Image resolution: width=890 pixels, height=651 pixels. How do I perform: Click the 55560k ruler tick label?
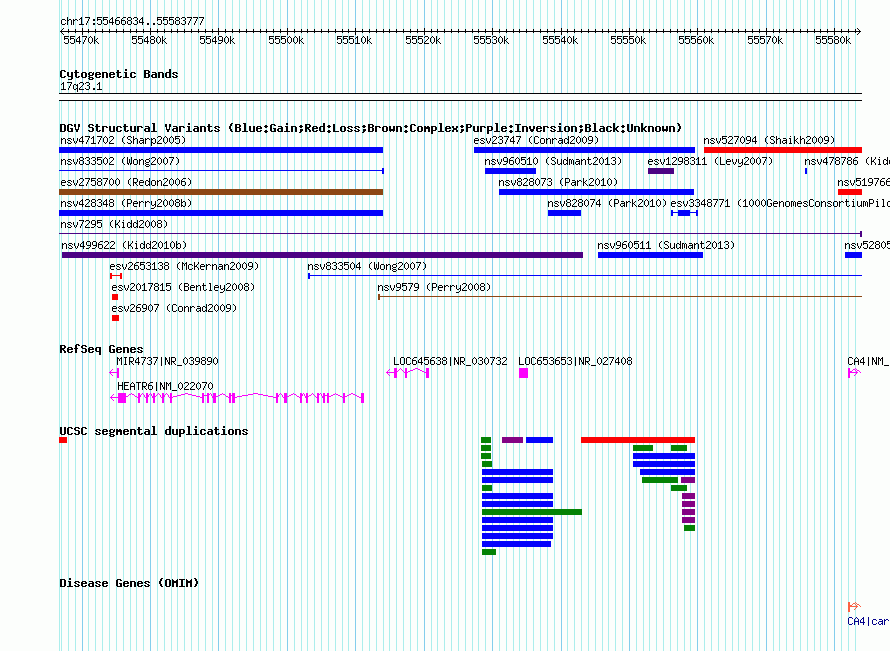pyautogui.click(x=696, y=40)
